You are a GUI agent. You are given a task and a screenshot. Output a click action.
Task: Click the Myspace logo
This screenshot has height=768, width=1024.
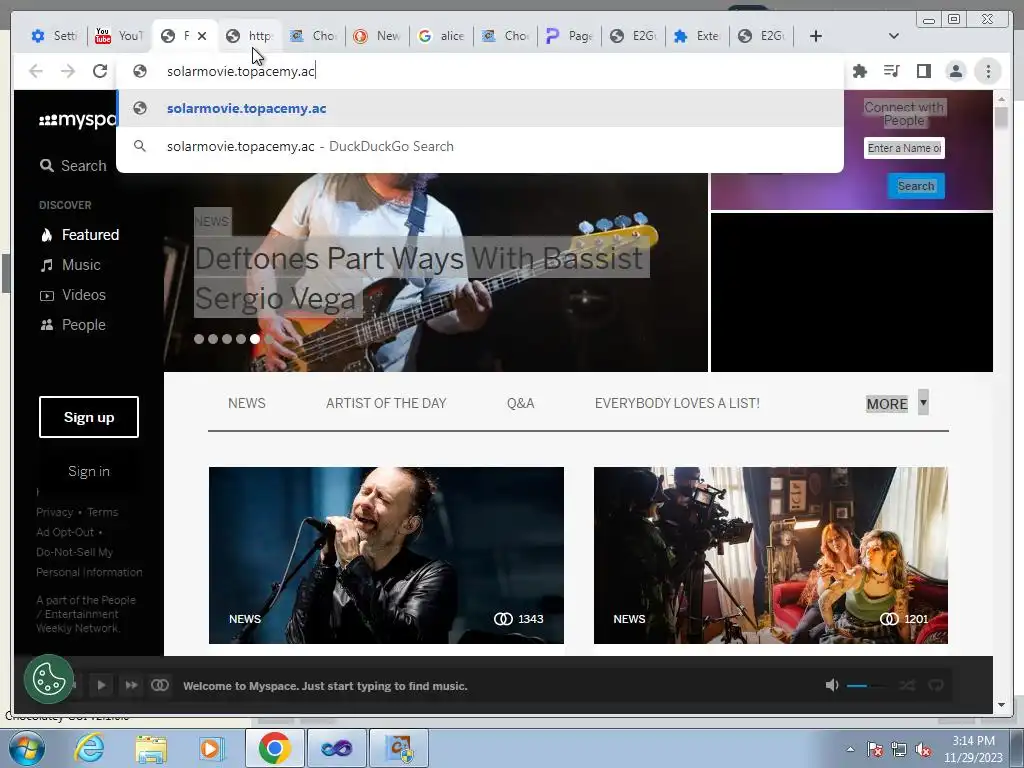tap(78, 120)
